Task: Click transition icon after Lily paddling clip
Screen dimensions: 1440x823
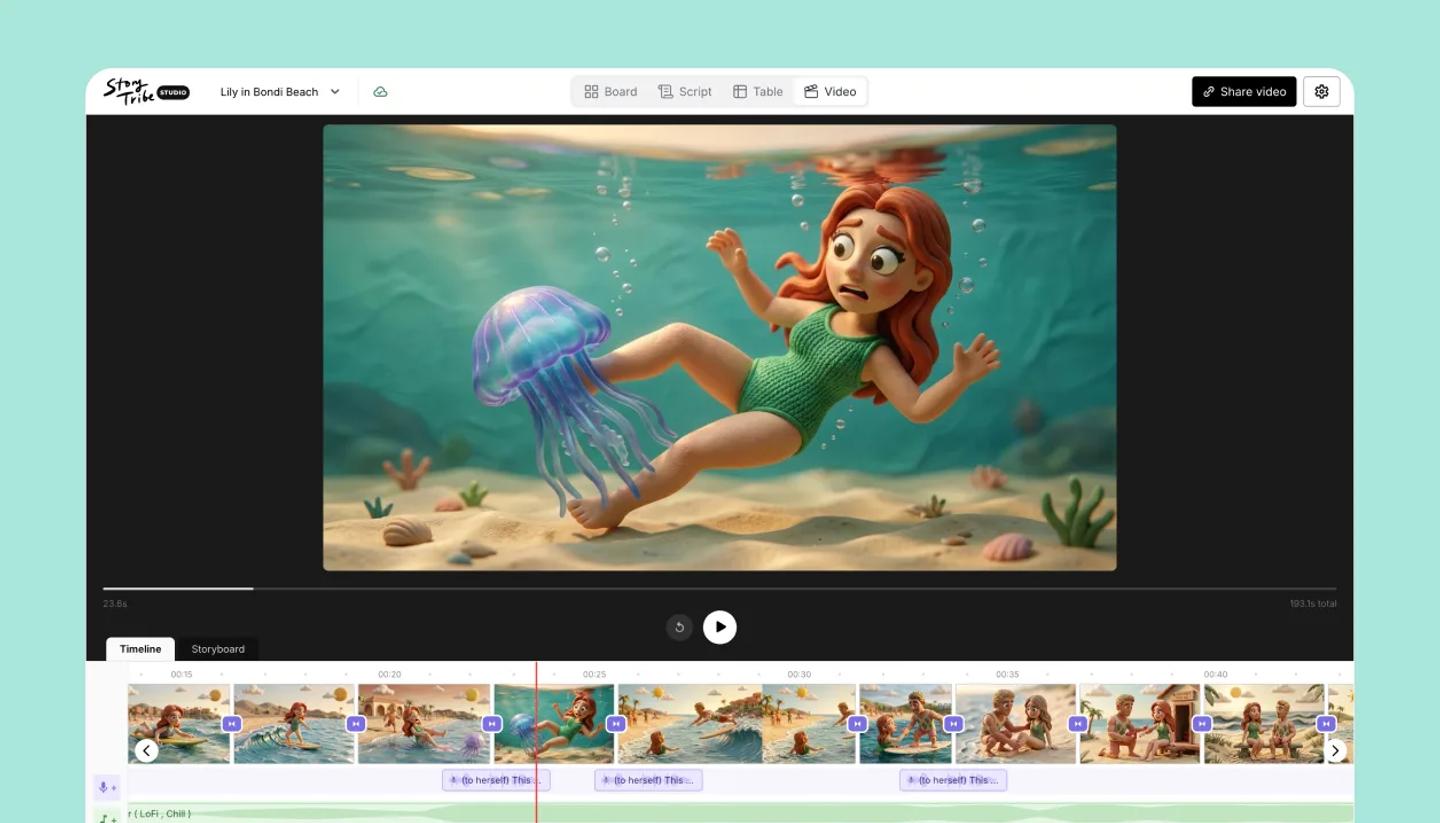Action: pyautogui.click(x=232, y=723)
